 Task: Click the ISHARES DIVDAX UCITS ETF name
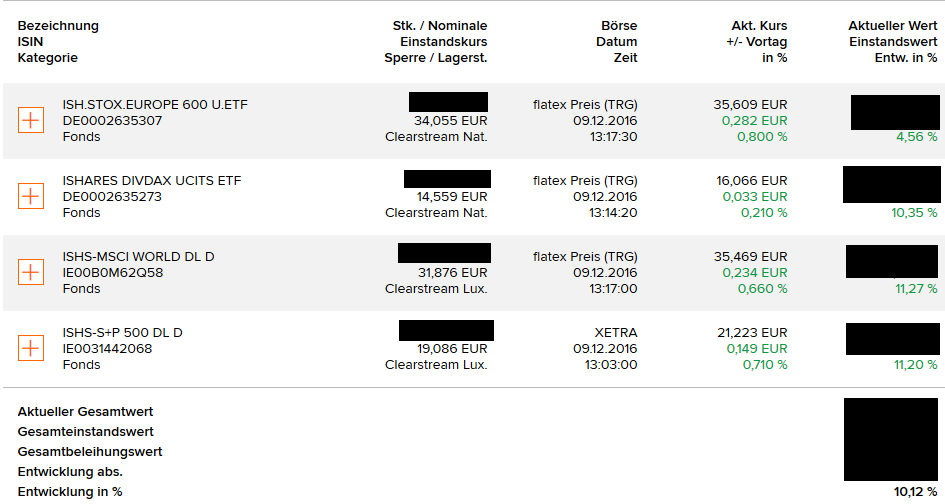click(152, 181)
